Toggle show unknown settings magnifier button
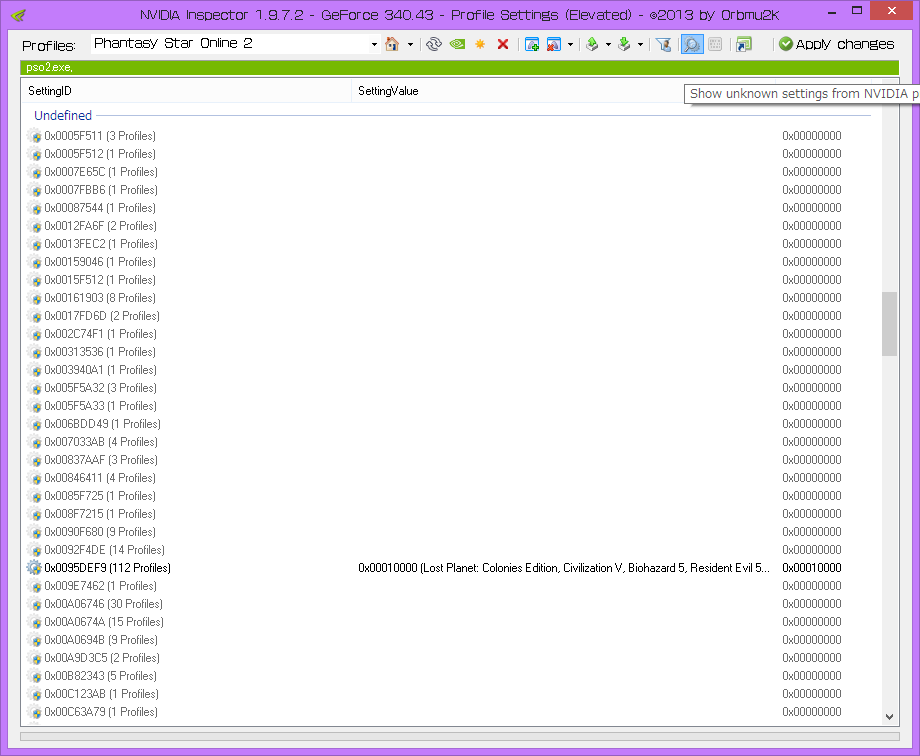The height and width of the screenshot is (756, 920). 692,44
